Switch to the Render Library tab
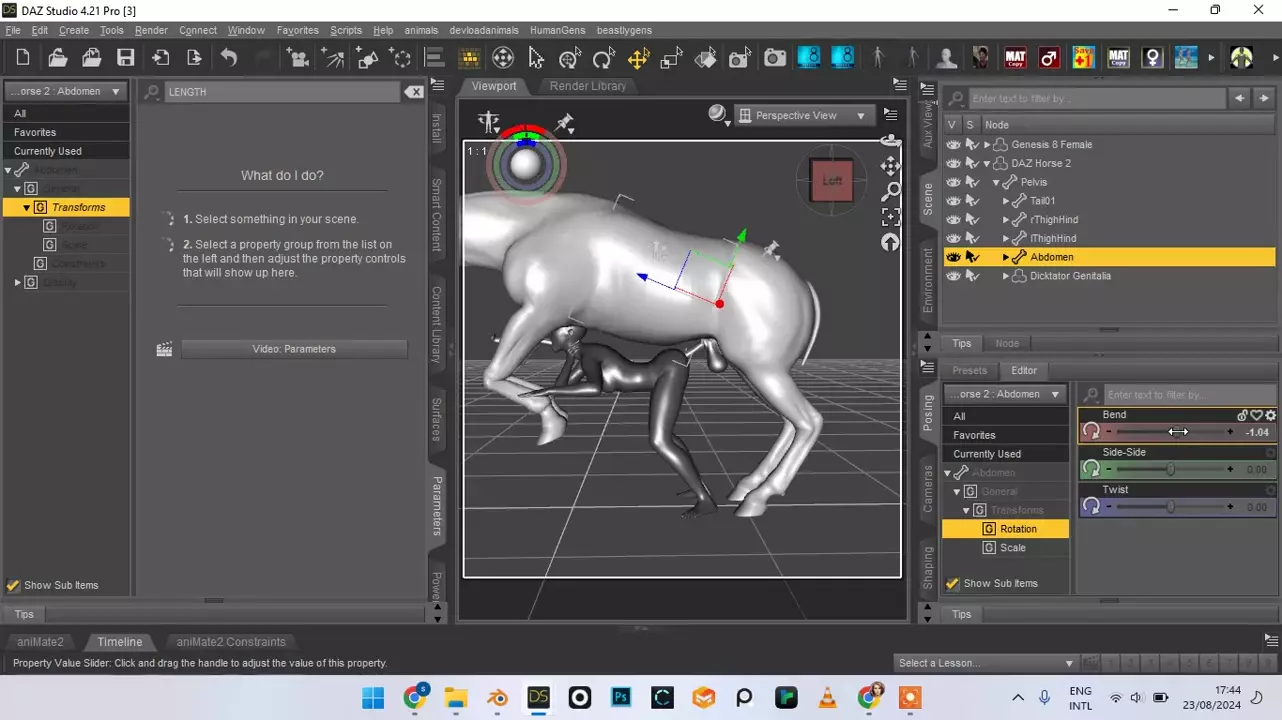This screenshot has width=1282, height=720. tap(588, 86)
